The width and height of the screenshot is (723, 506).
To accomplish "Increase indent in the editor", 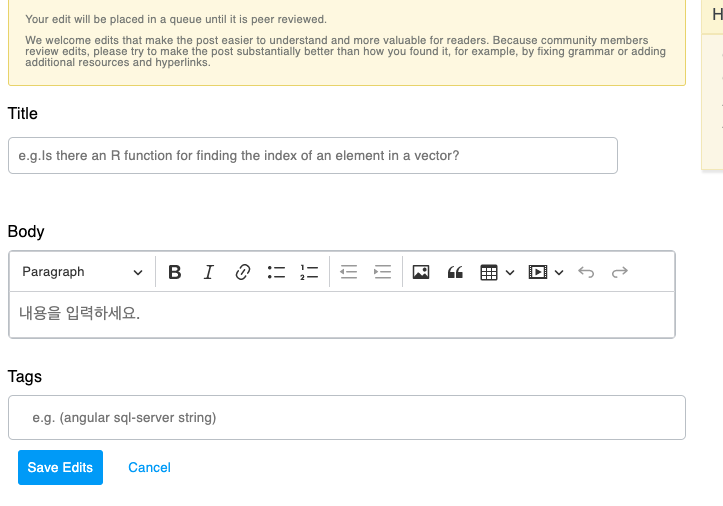I will point(383,272).
